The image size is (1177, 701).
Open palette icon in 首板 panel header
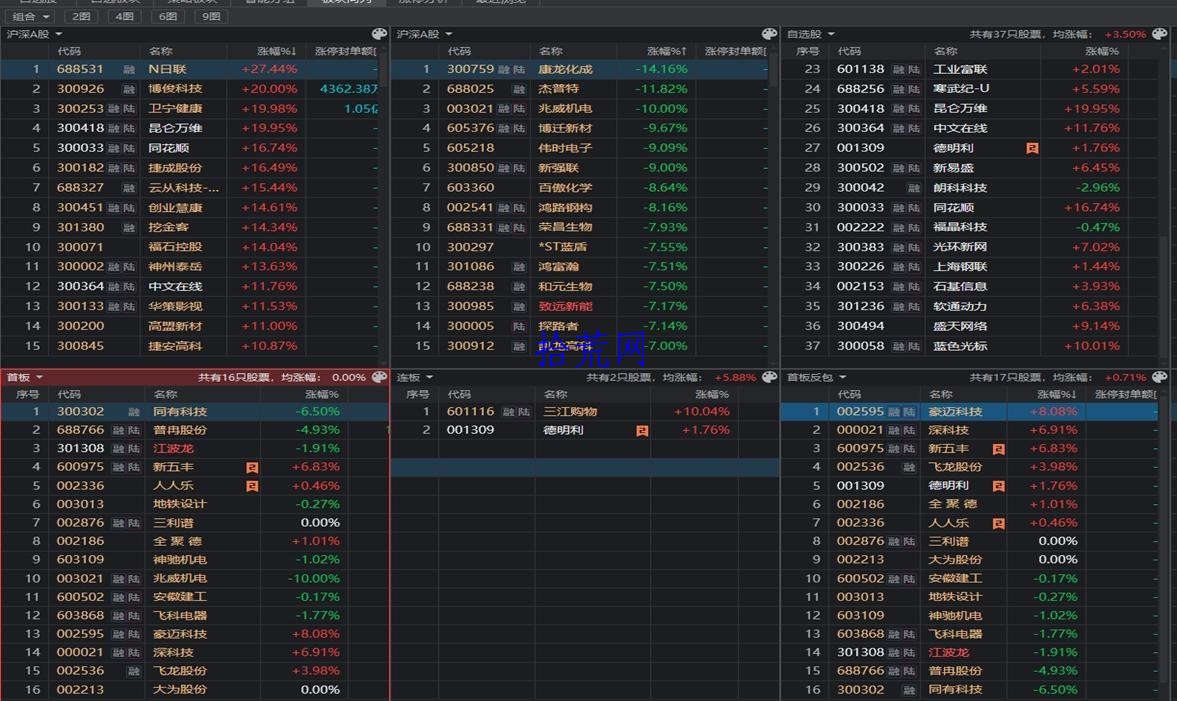[x=380, y=377]
